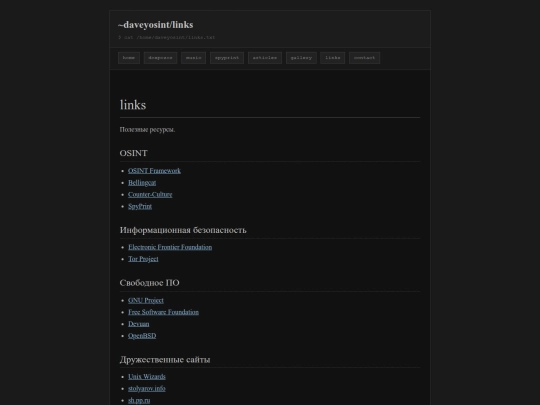
Task: Click the cat links.txt command line
Action: (x=167, y=37)
